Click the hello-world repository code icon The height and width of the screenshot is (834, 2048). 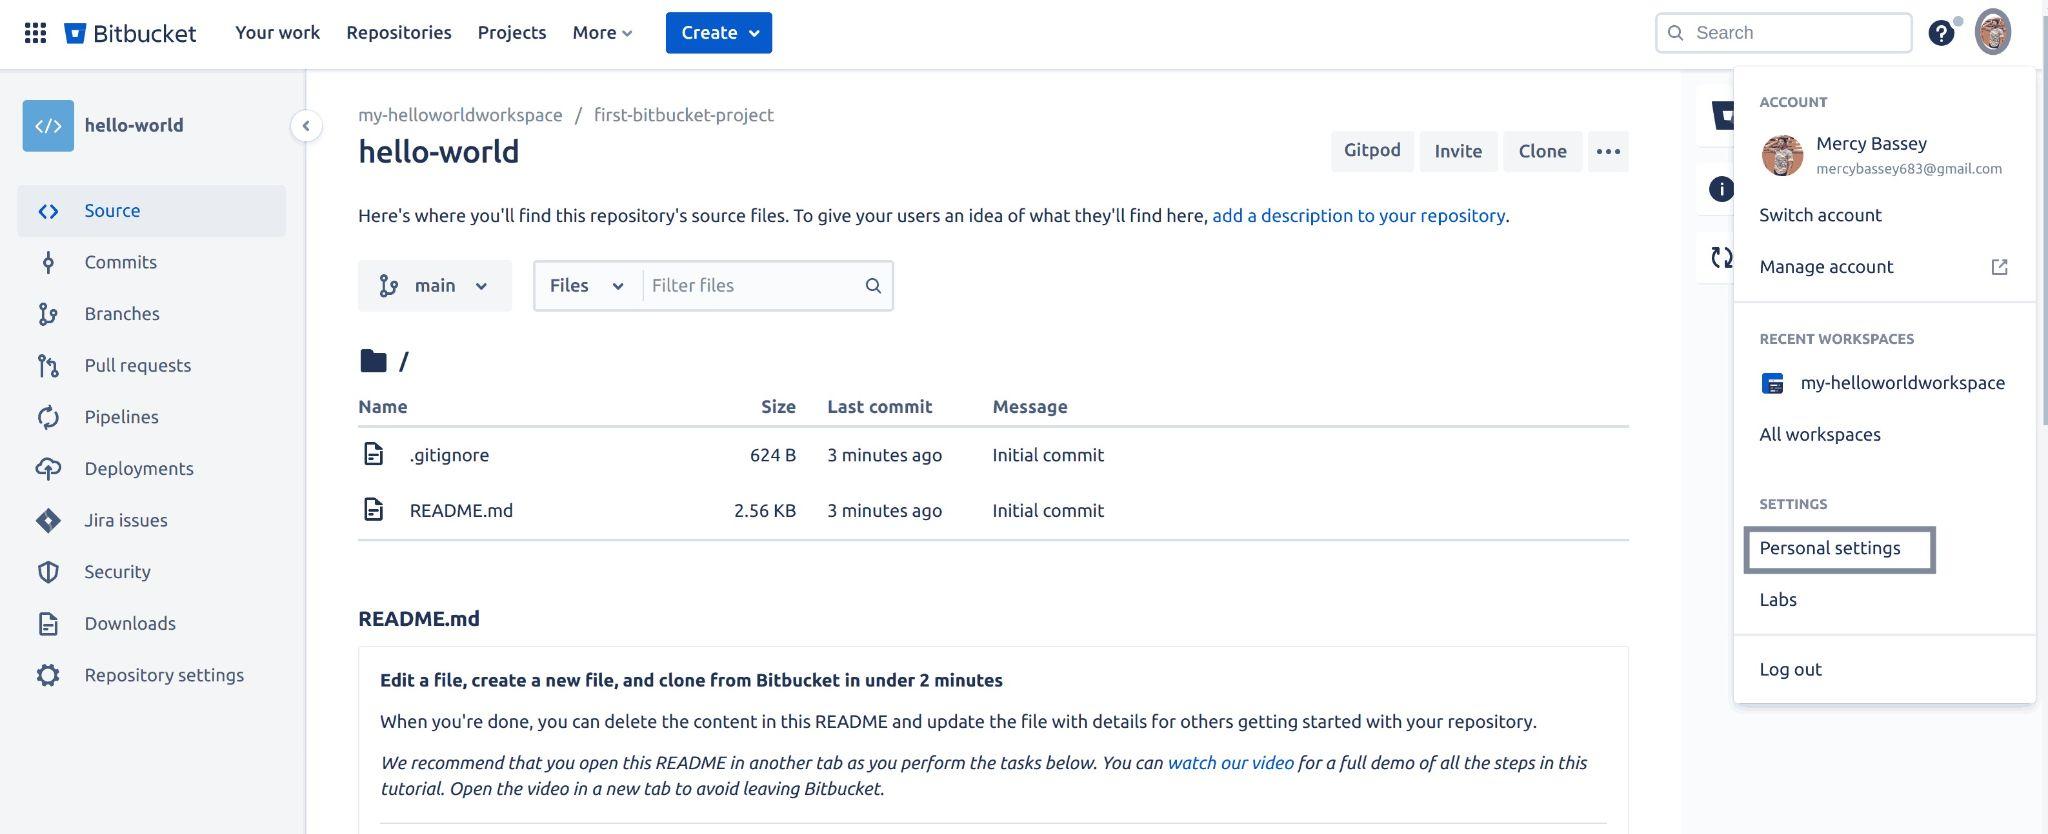tap(48, 126)
